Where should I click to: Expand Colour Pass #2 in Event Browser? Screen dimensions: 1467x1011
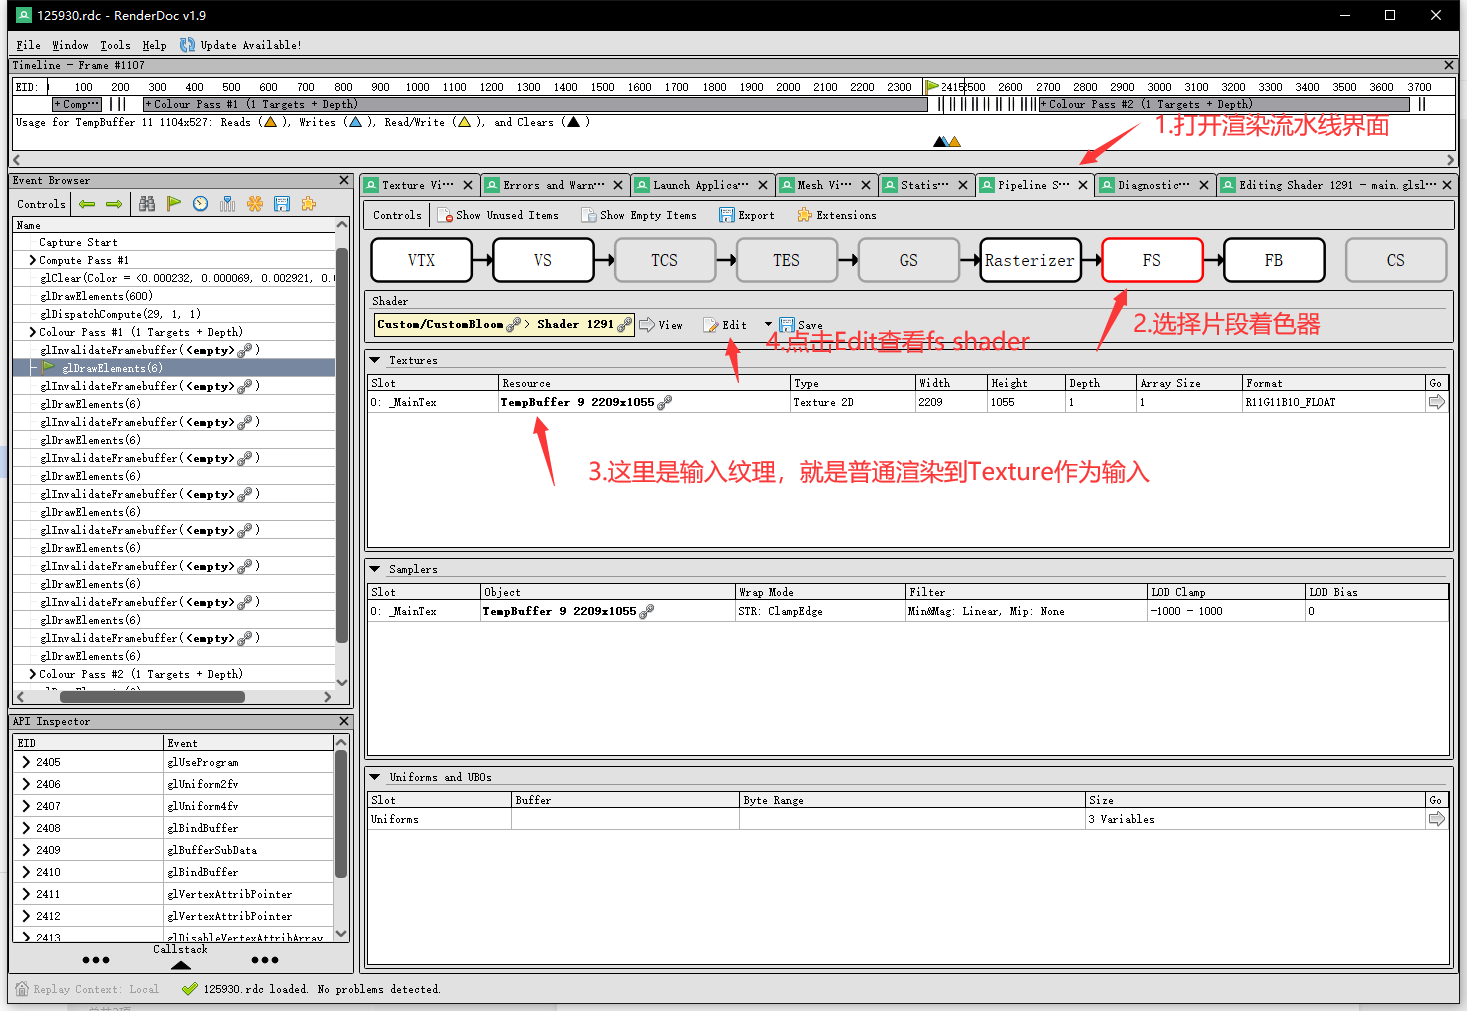(x=31, y=674)
